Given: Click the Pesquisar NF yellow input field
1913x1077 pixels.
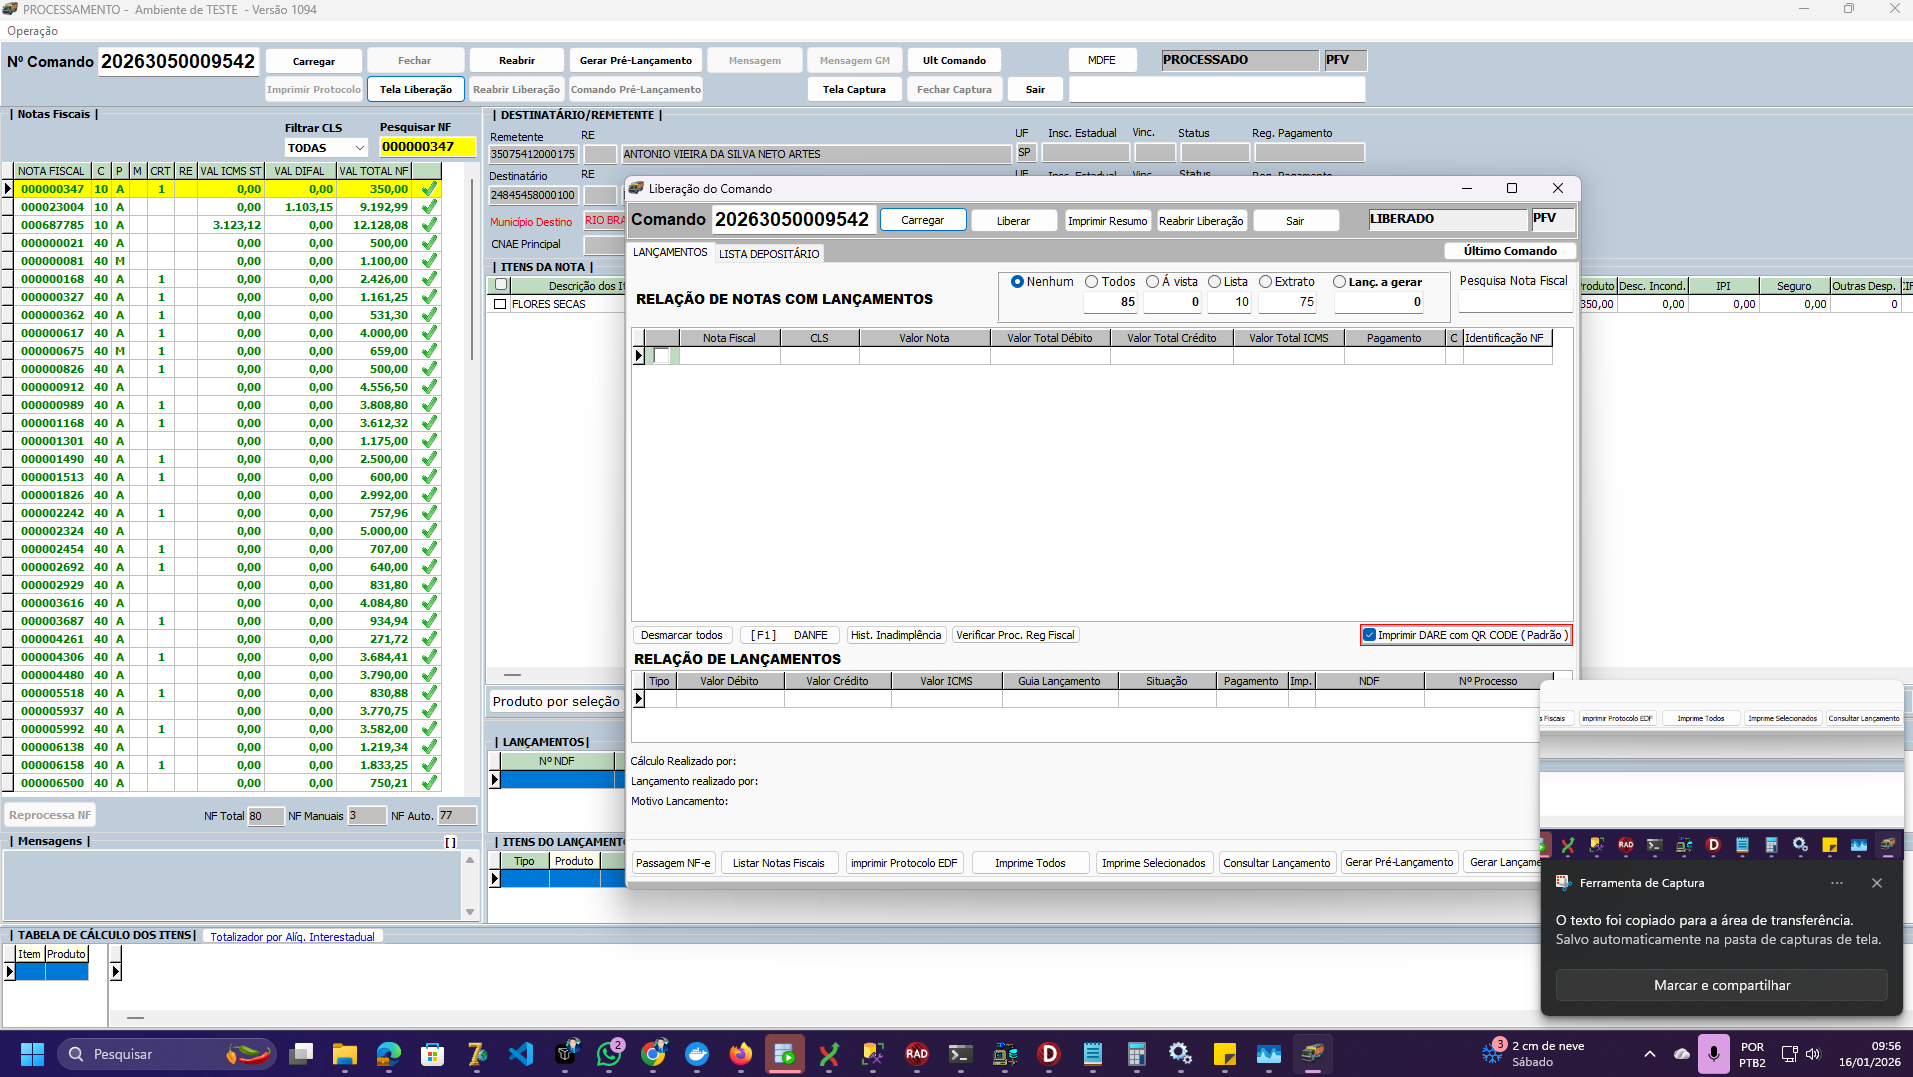Looking at the screenshot, I should [413, 147].
